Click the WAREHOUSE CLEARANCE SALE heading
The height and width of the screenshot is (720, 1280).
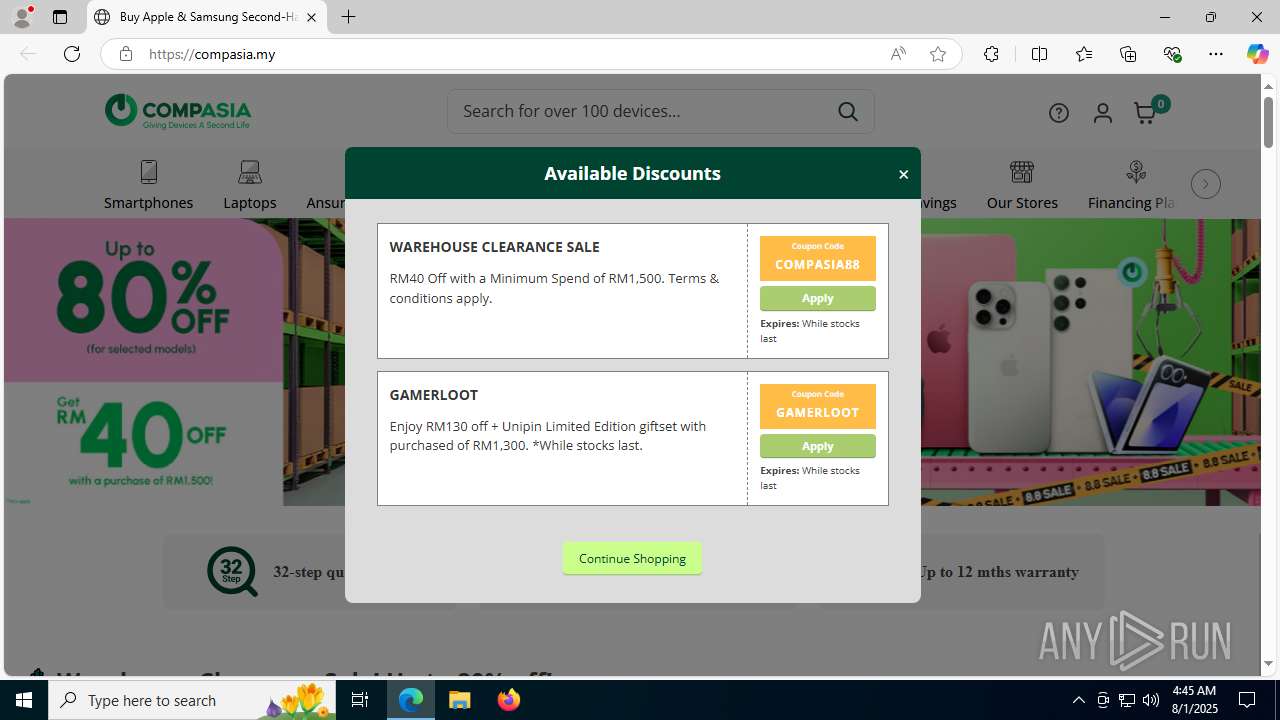point(494,247)
